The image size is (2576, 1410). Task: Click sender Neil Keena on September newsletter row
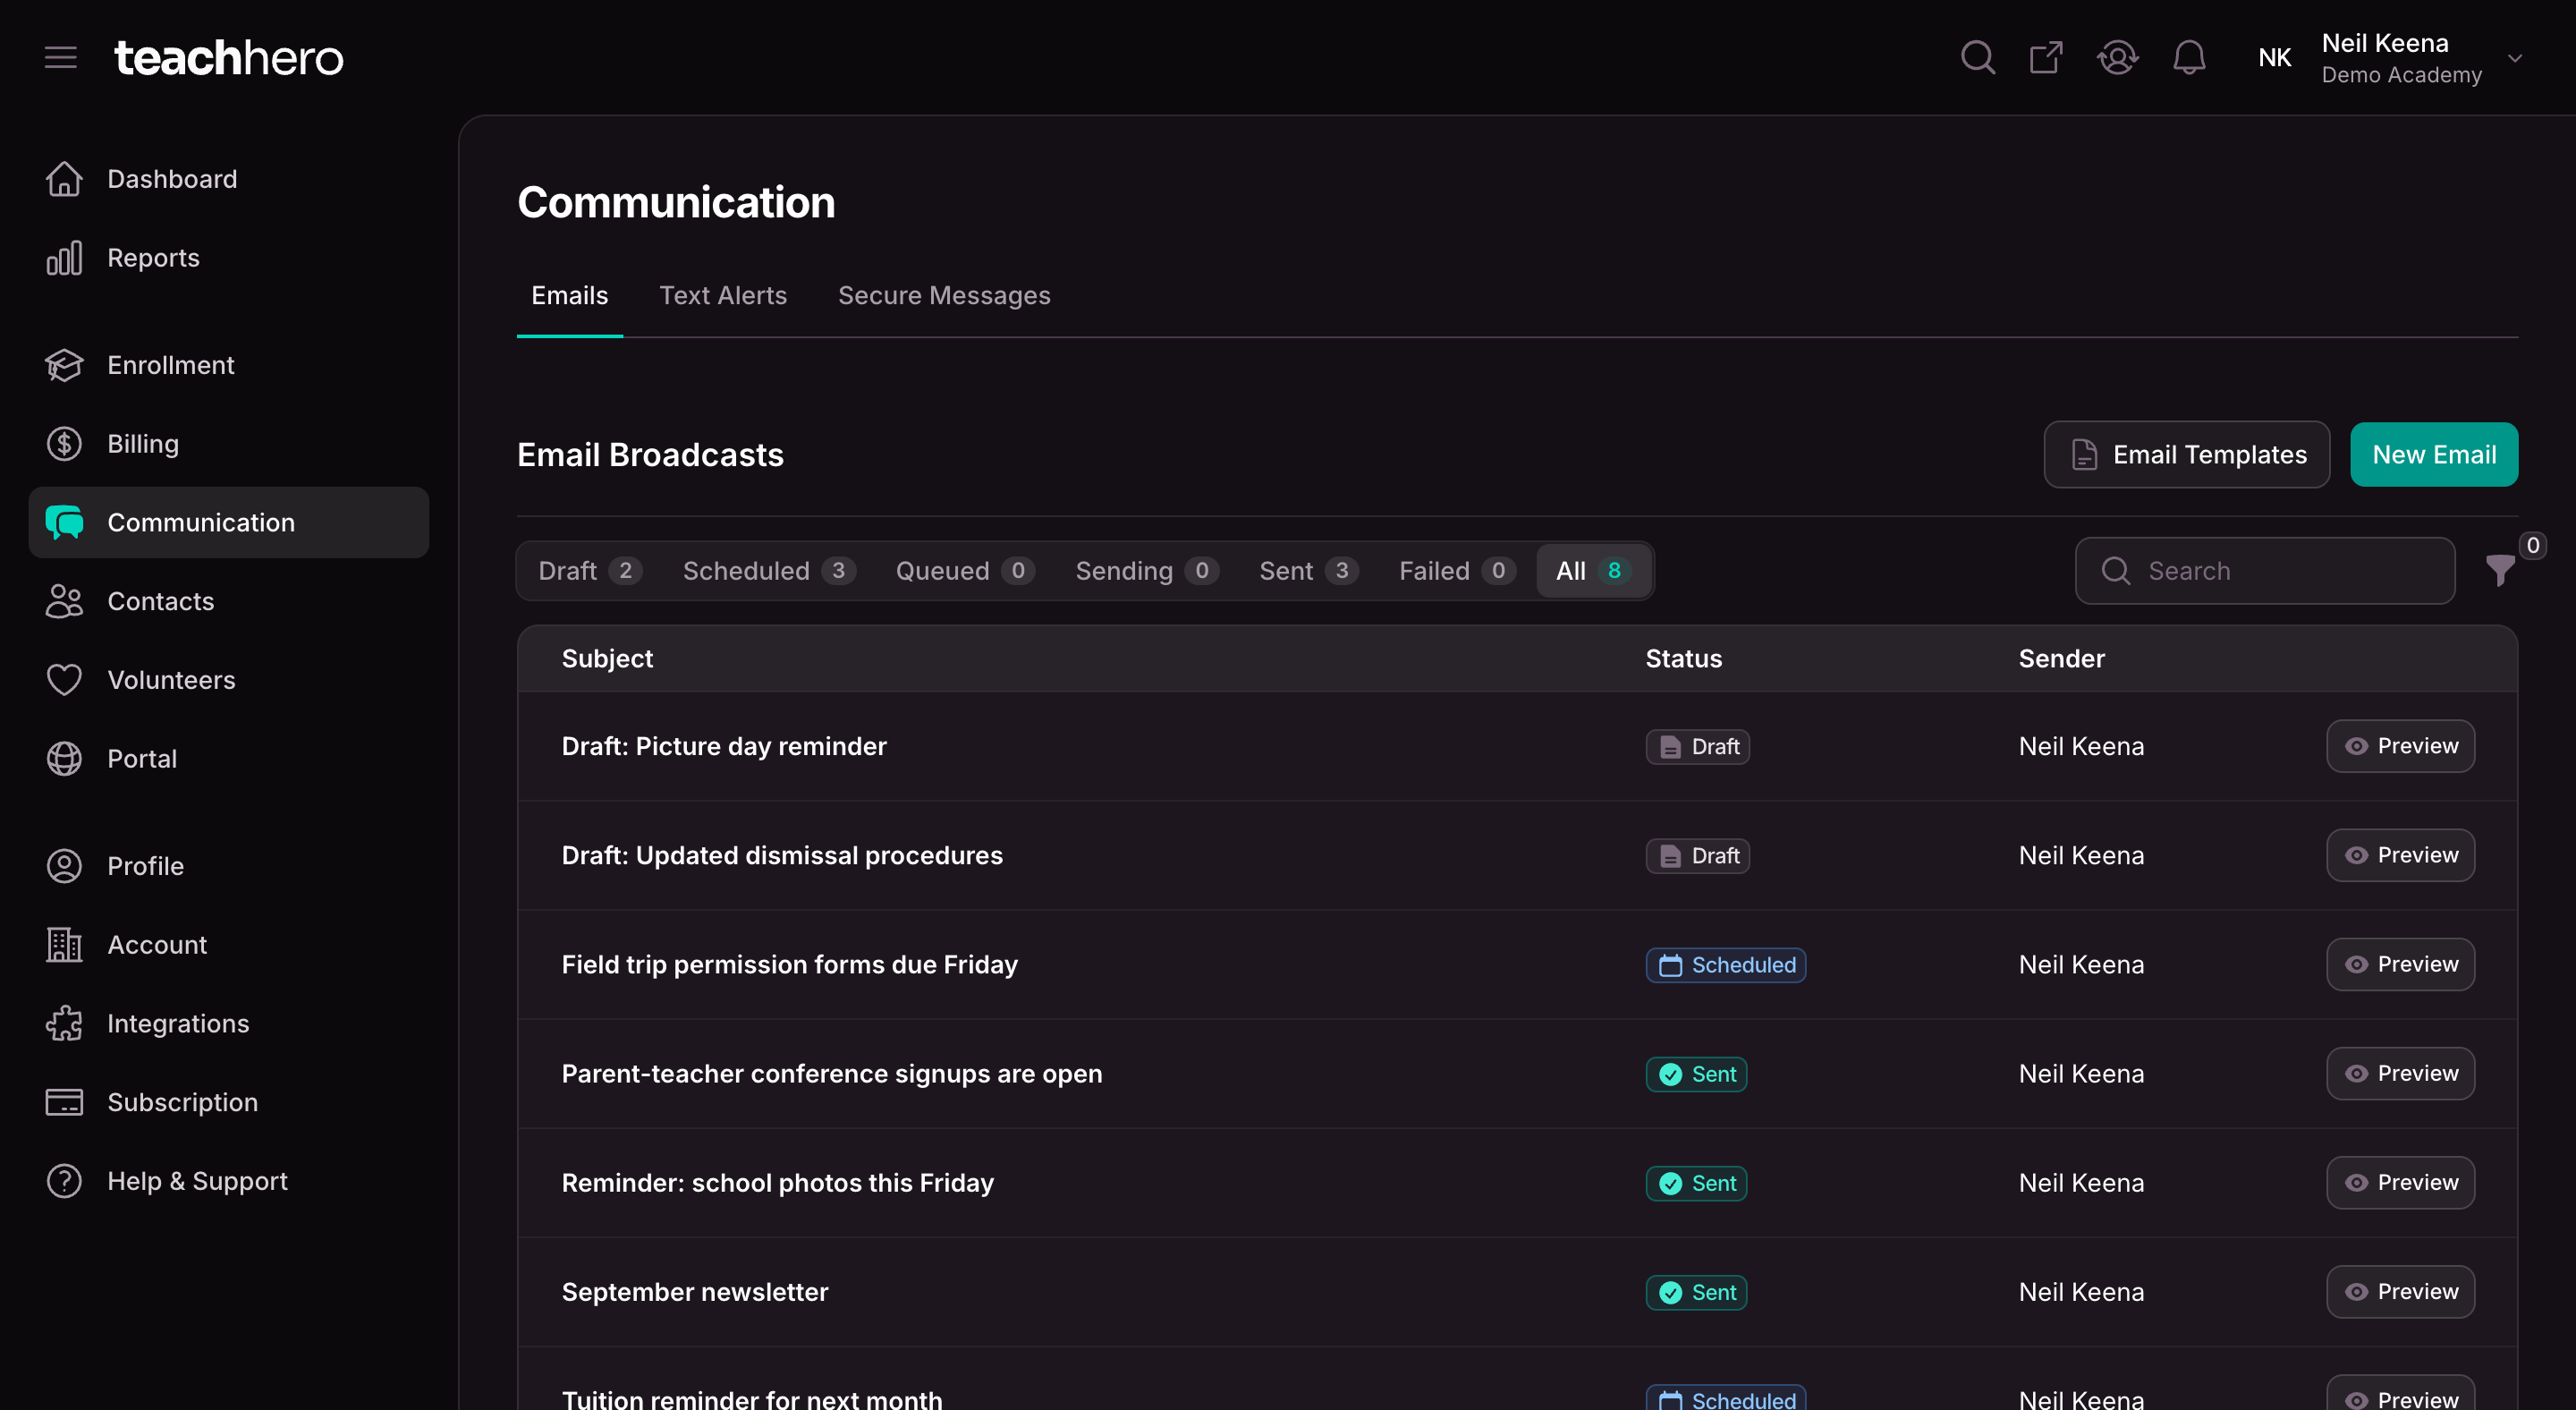[2081, 1292]
